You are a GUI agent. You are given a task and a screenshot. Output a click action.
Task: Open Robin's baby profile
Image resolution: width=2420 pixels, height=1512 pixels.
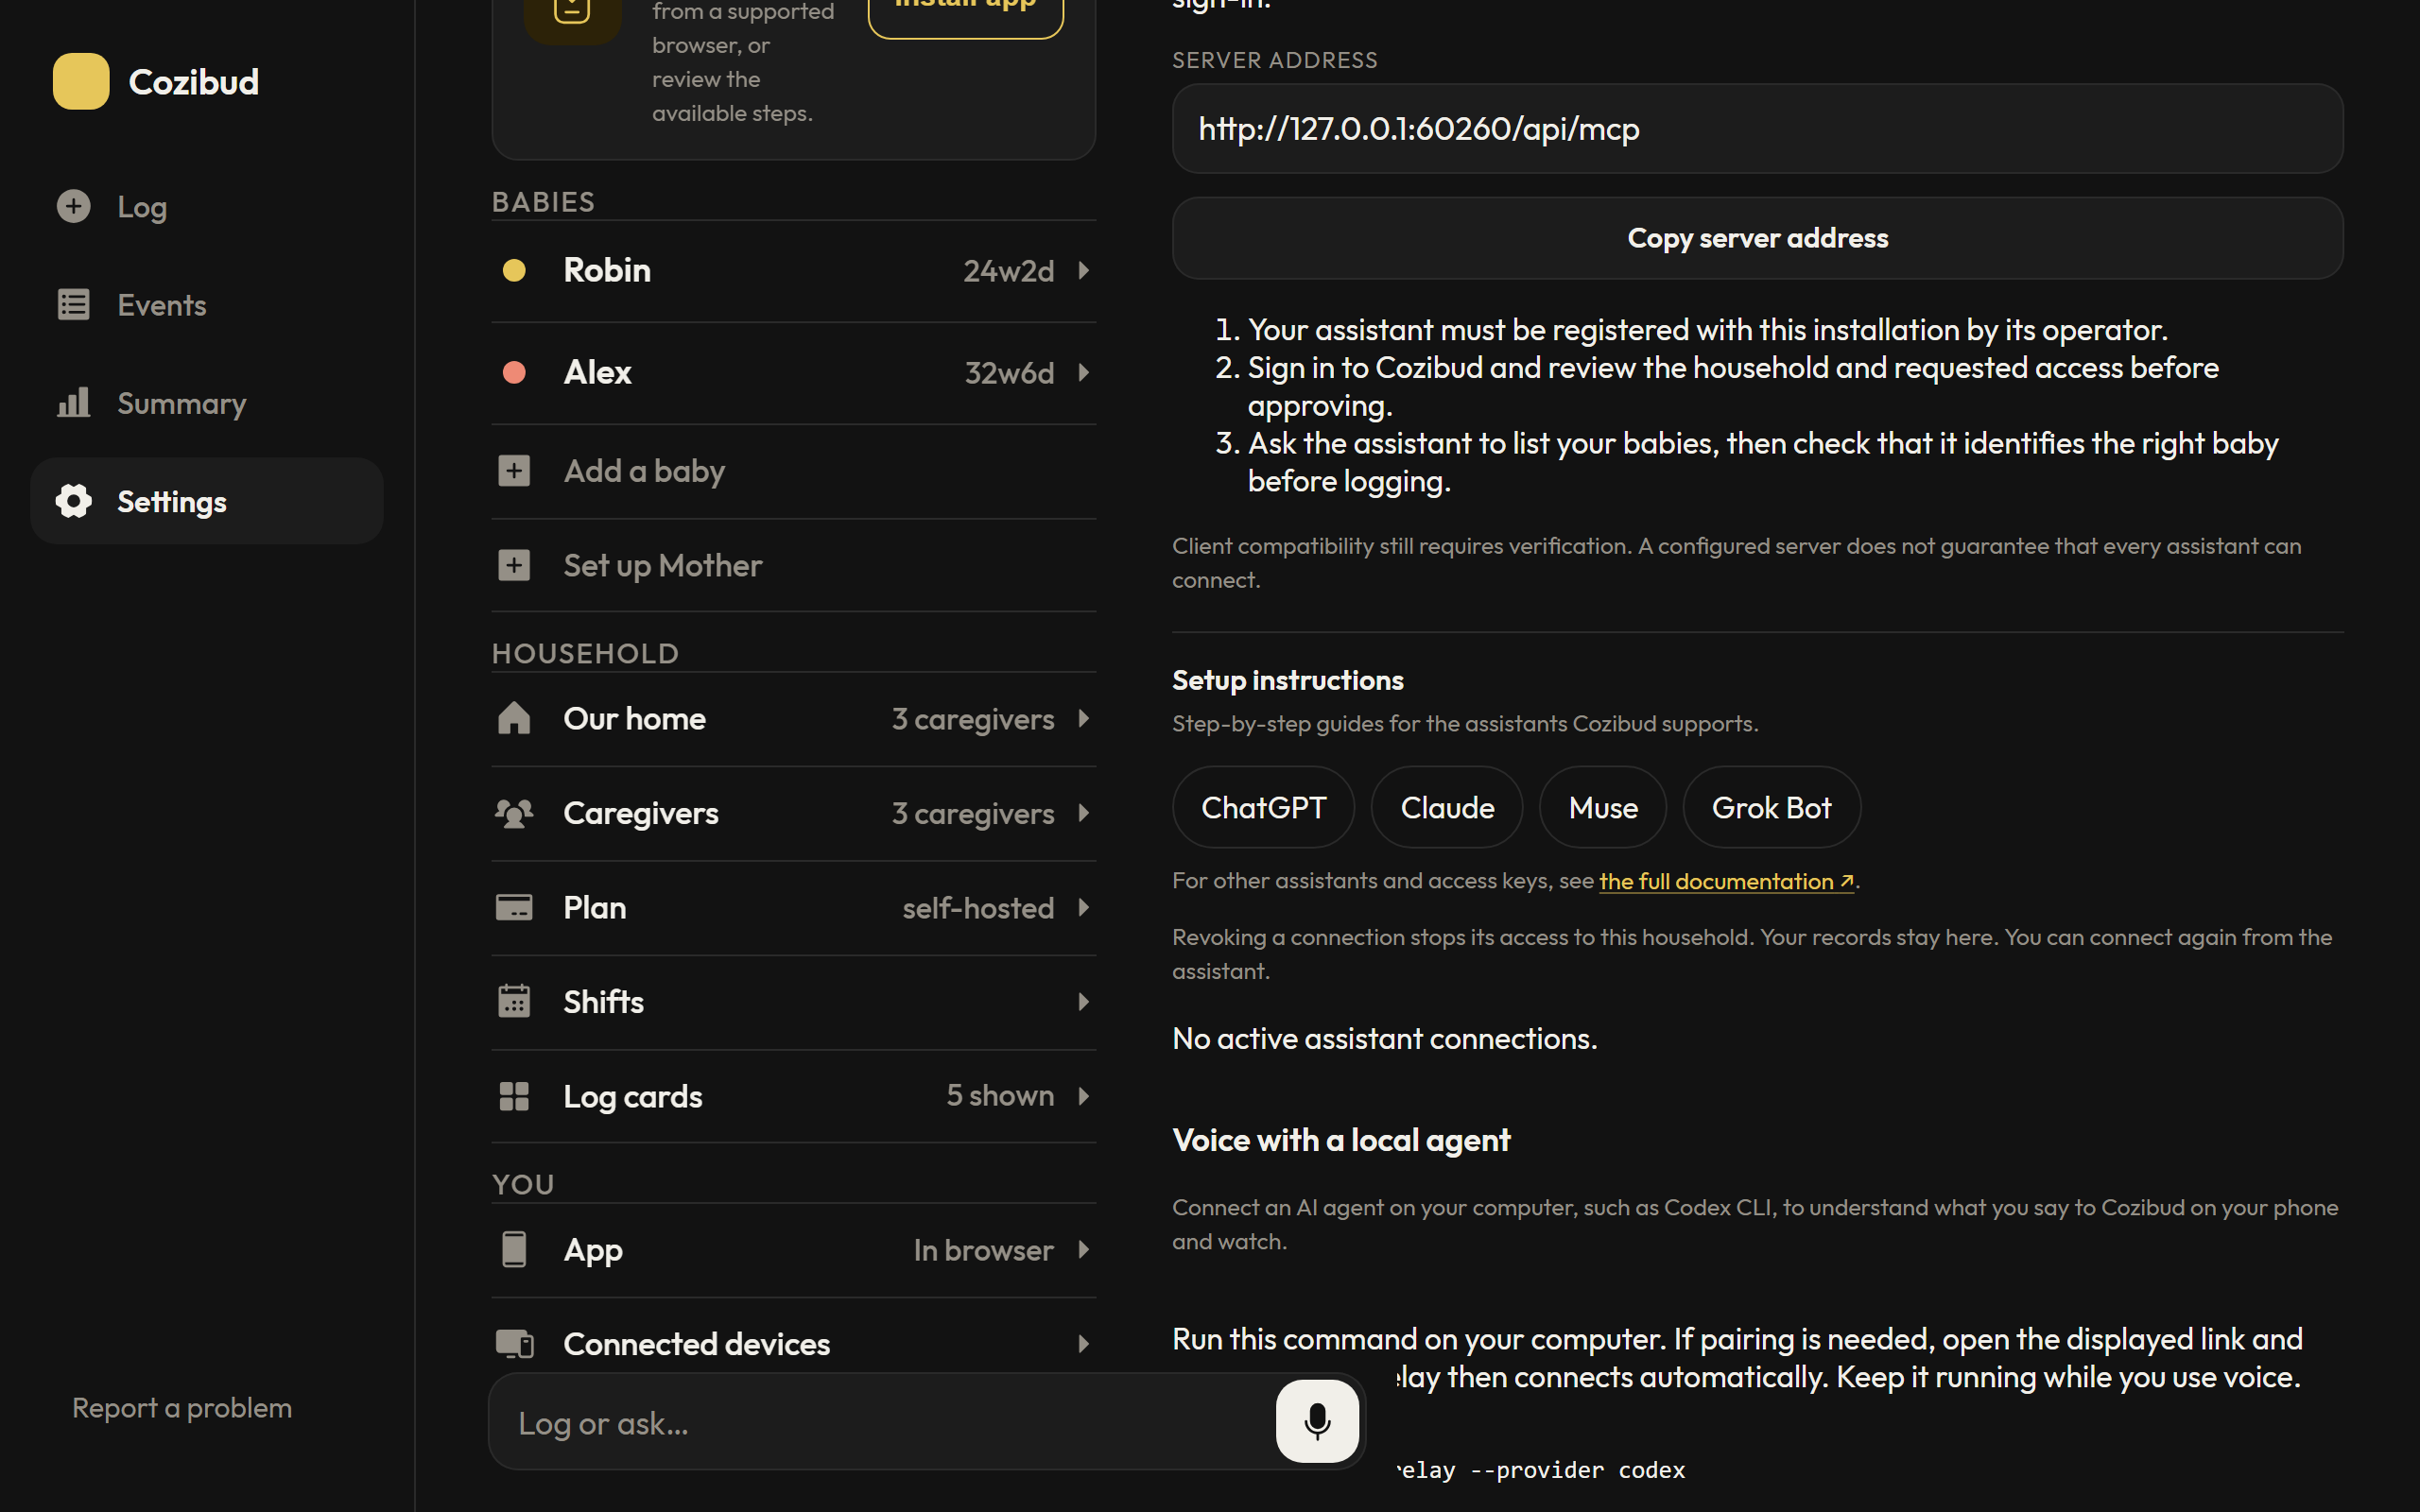coord(794,270)
